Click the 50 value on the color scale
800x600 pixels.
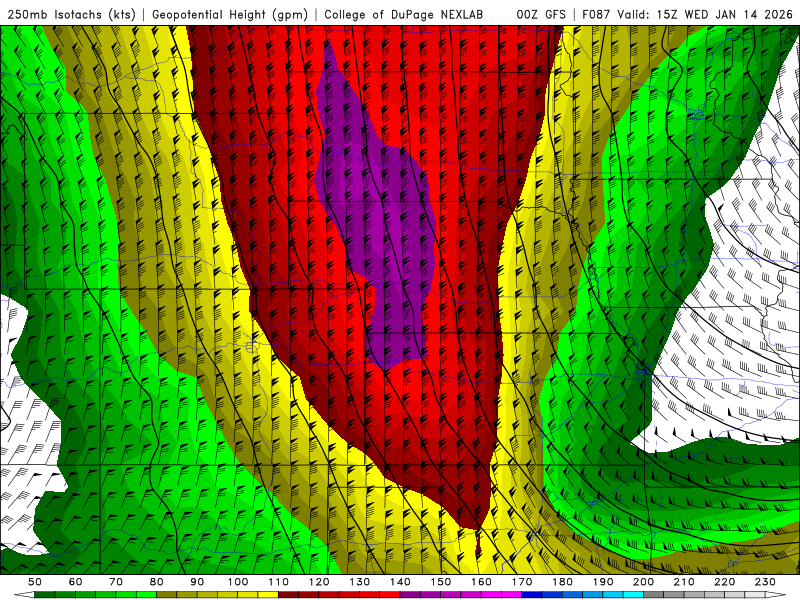35,582
